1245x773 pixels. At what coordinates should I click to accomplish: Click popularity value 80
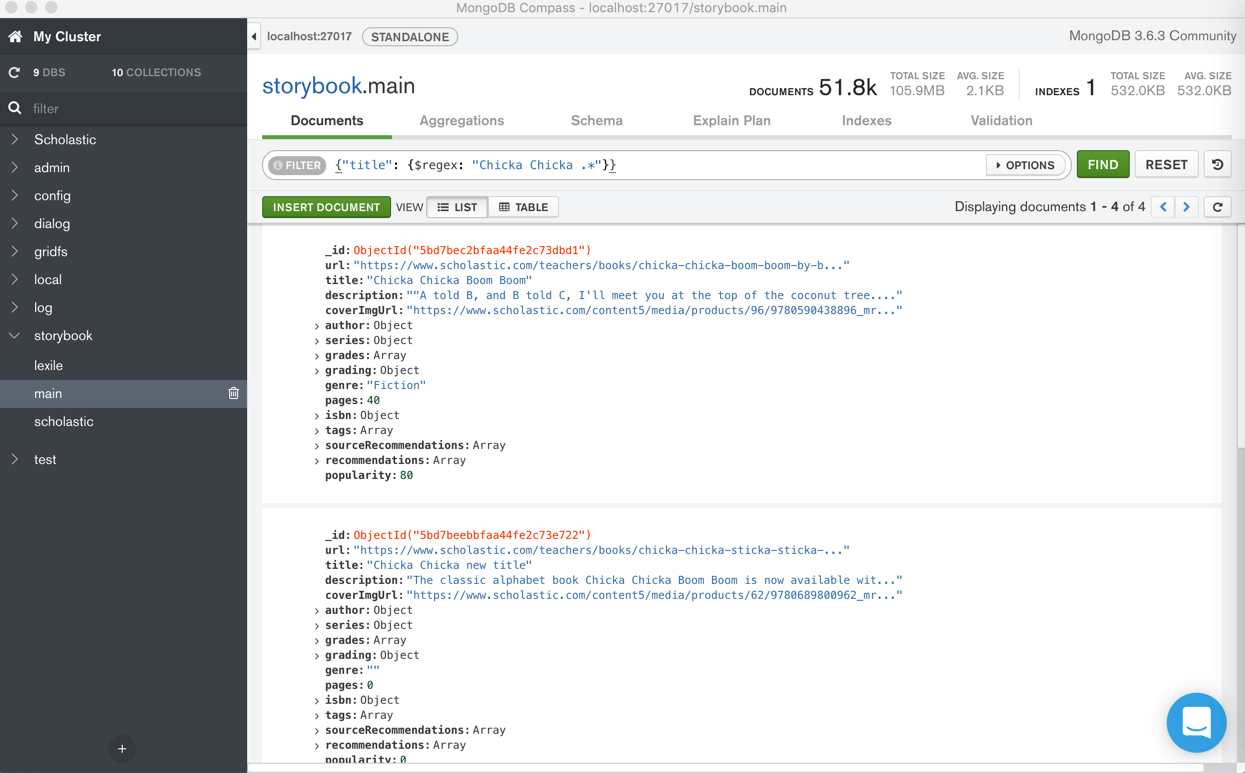406,476
